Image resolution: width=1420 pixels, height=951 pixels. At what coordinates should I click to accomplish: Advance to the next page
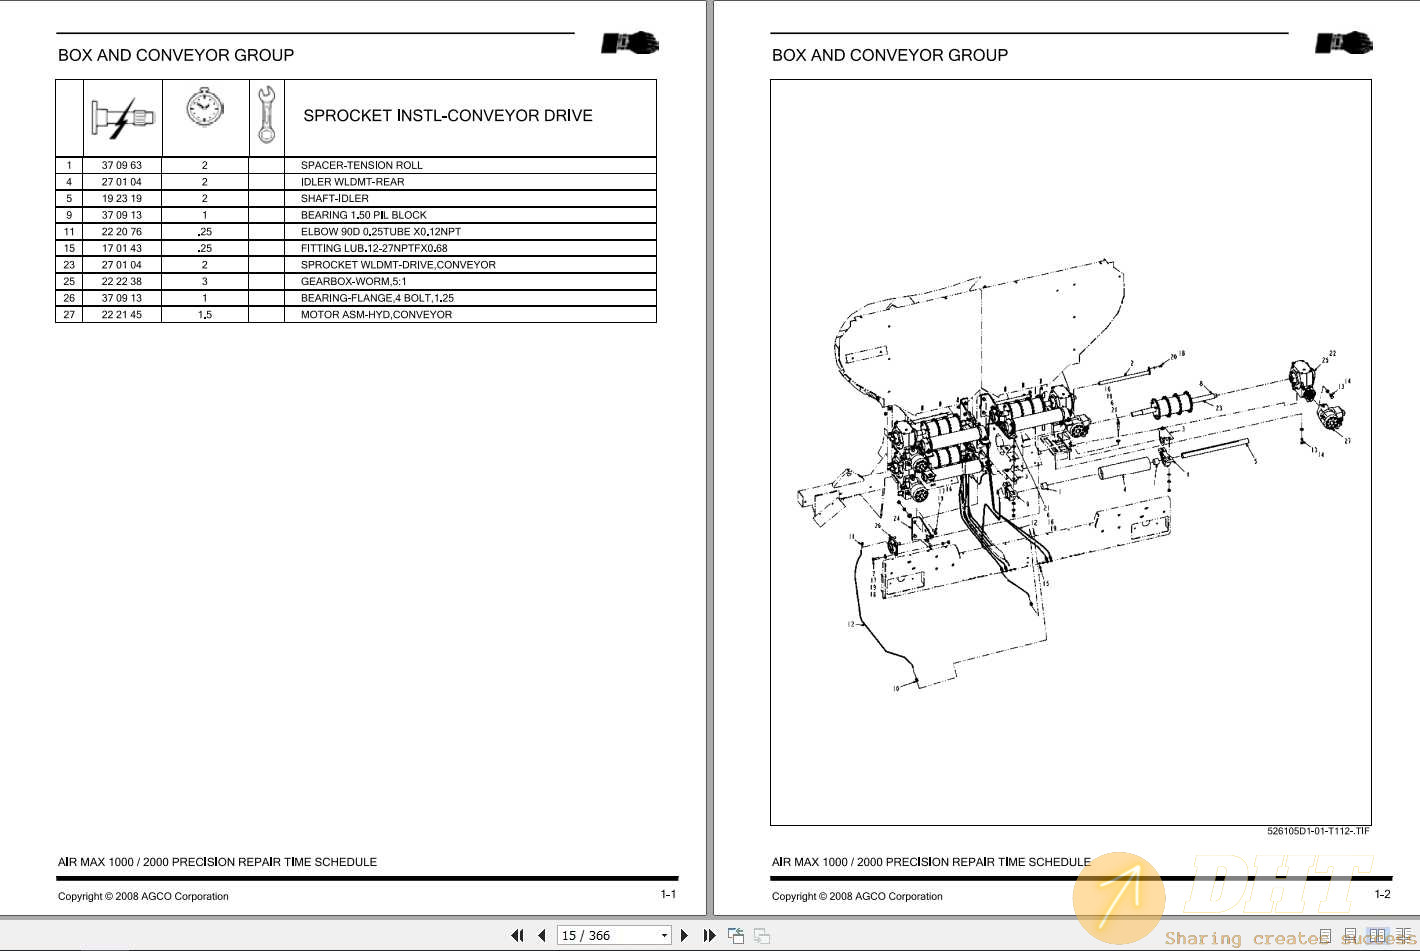click(685, 936)
